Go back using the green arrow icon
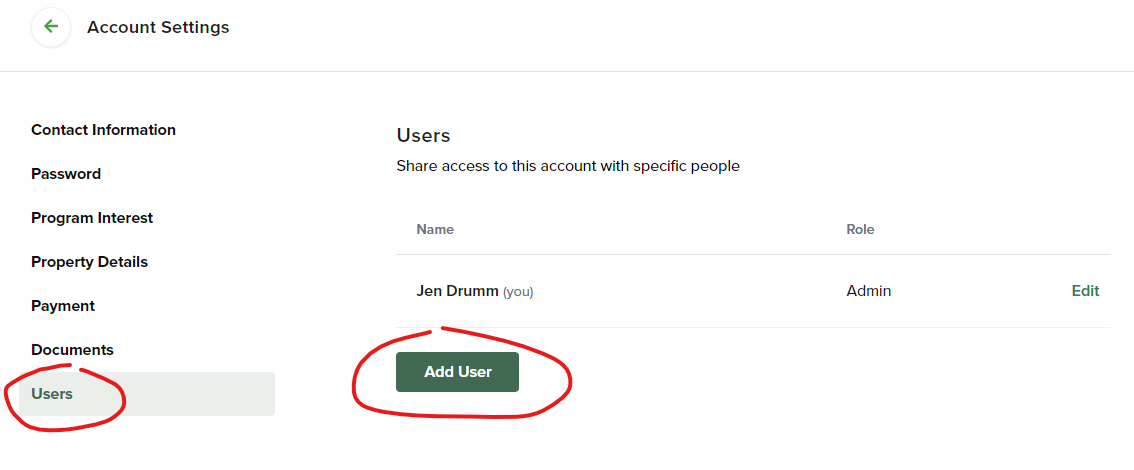 [x=51, y=27]
